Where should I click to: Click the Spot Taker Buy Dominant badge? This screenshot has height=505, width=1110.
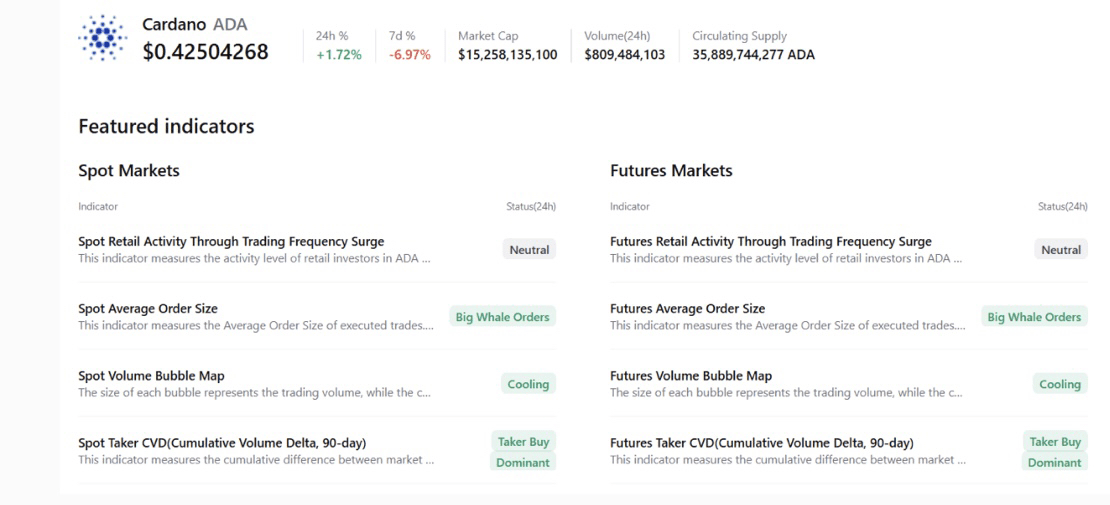523,452
